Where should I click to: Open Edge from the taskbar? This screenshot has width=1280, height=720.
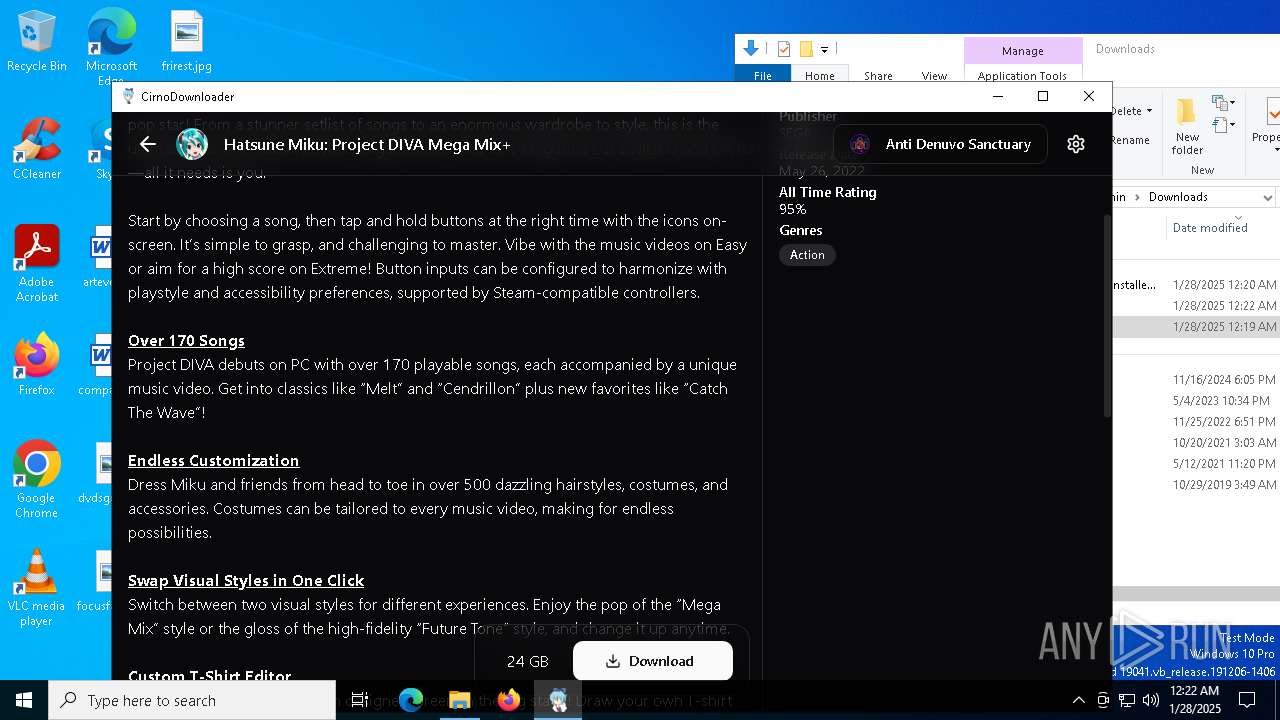click(411, 700)
